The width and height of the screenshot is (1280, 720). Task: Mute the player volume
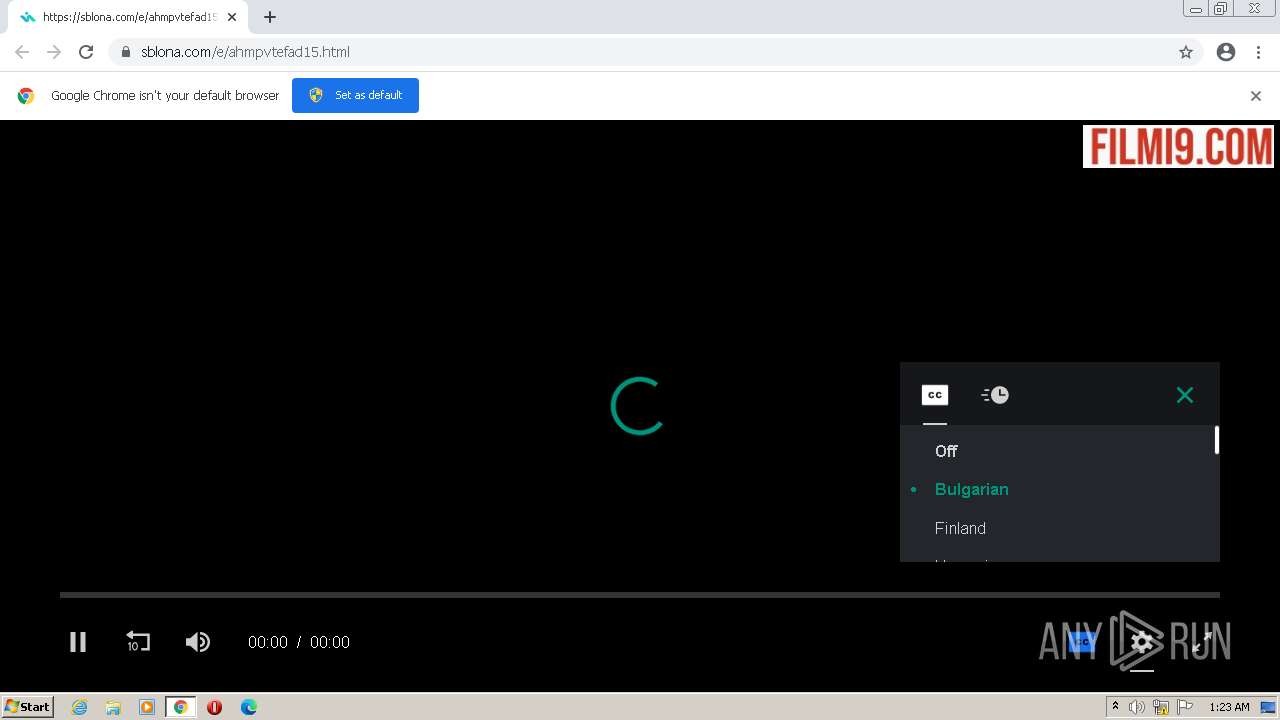[x=198, y=642]
